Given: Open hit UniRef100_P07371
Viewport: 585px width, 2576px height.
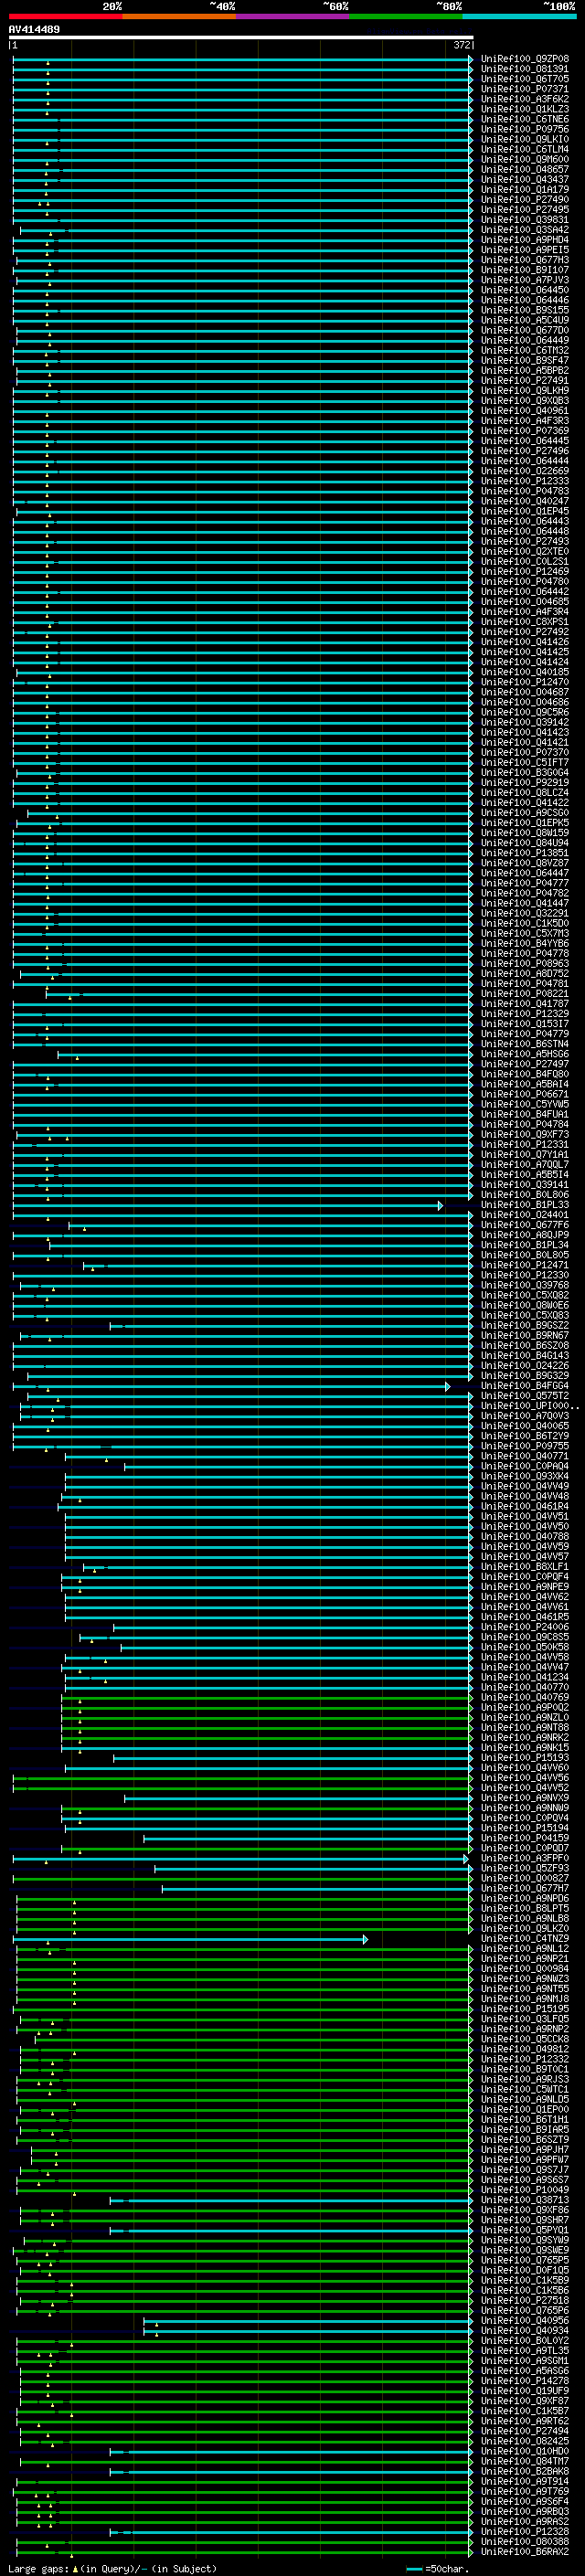Looking at the screenshot, I should [524, 89].
